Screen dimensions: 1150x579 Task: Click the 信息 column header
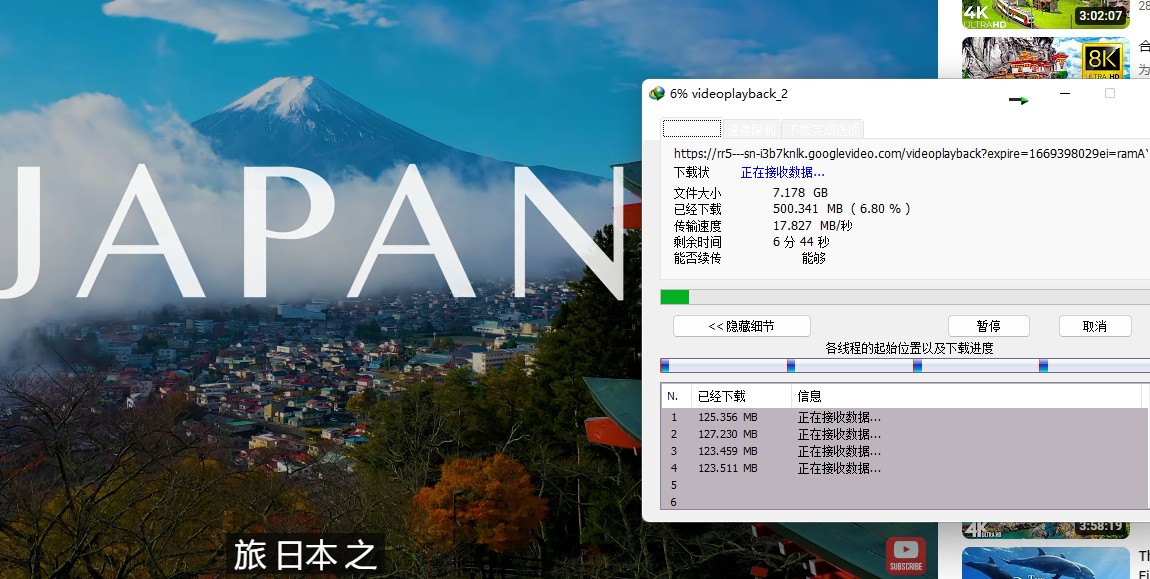tap(965, 396)
